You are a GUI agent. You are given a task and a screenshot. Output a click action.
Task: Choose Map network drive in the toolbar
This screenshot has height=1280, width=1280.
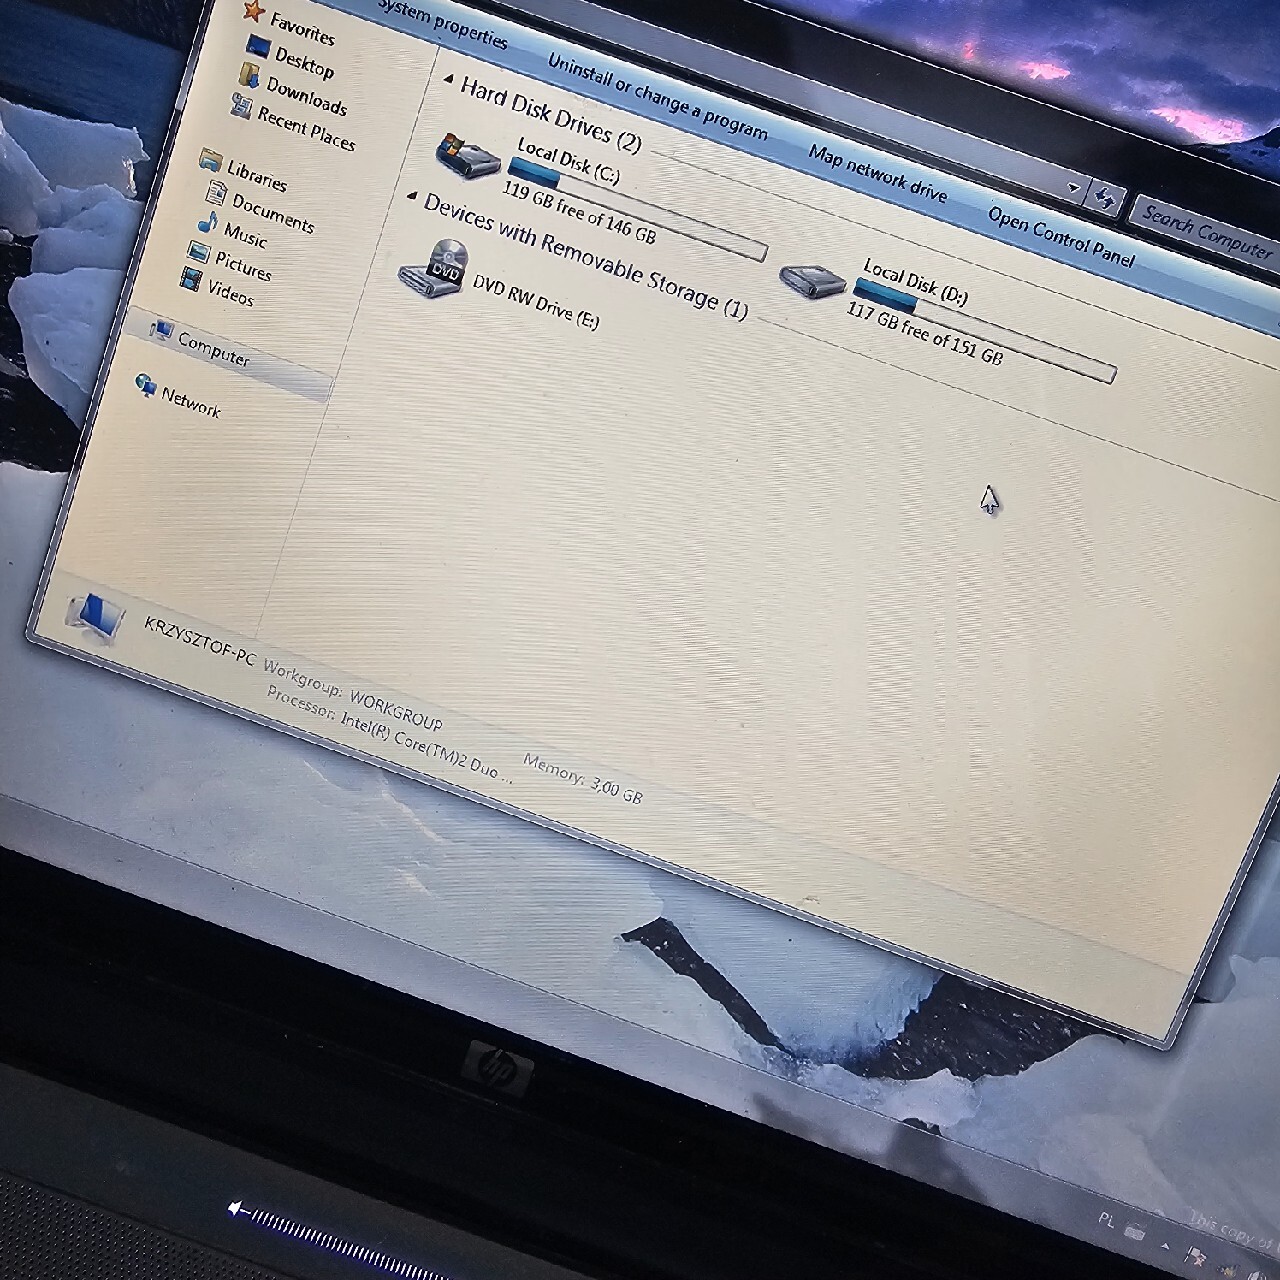coord(877,173)
